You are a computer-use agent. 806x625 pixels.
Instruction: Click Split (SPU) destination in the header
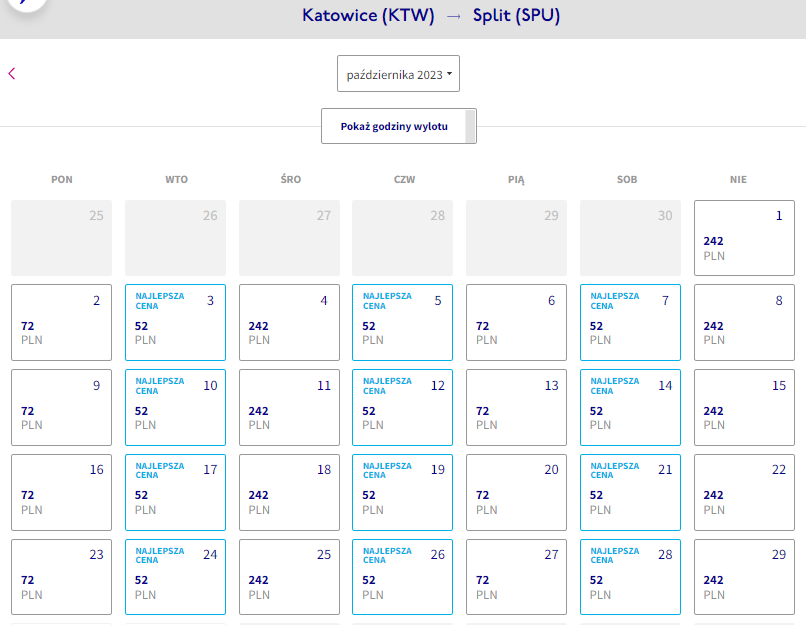pos(516,15)
